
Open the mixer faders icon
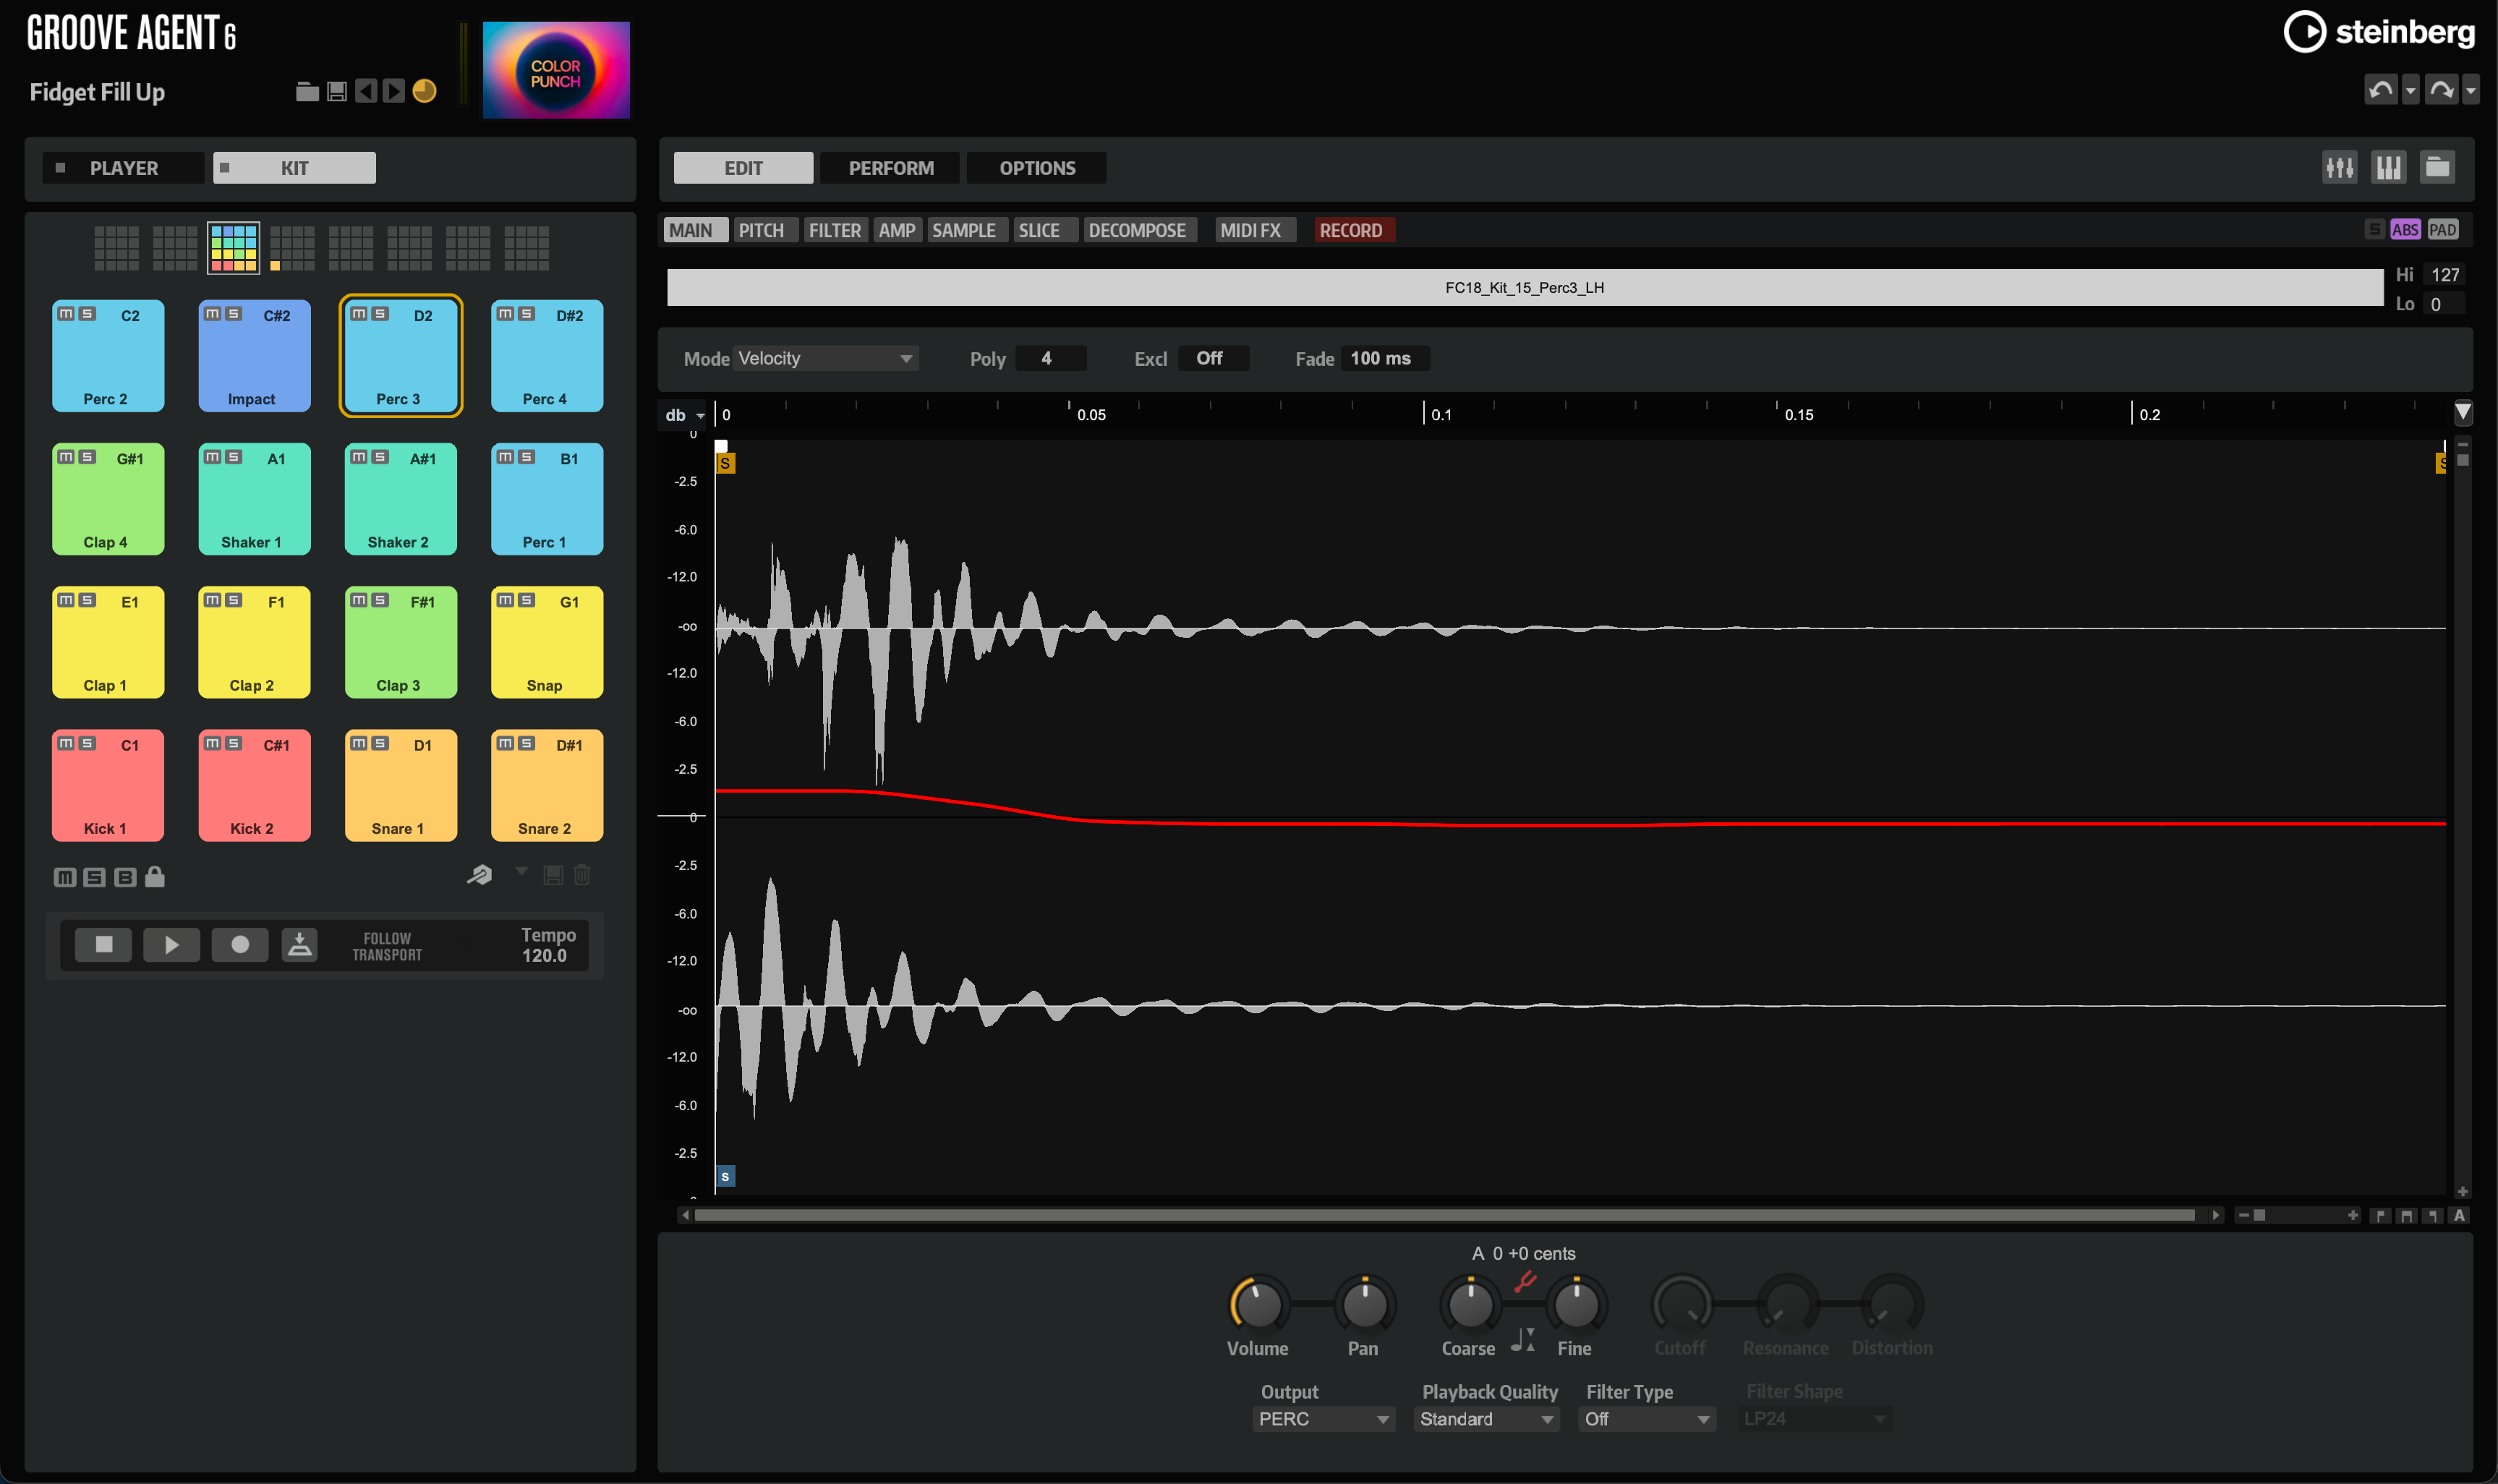(2340, 167)
